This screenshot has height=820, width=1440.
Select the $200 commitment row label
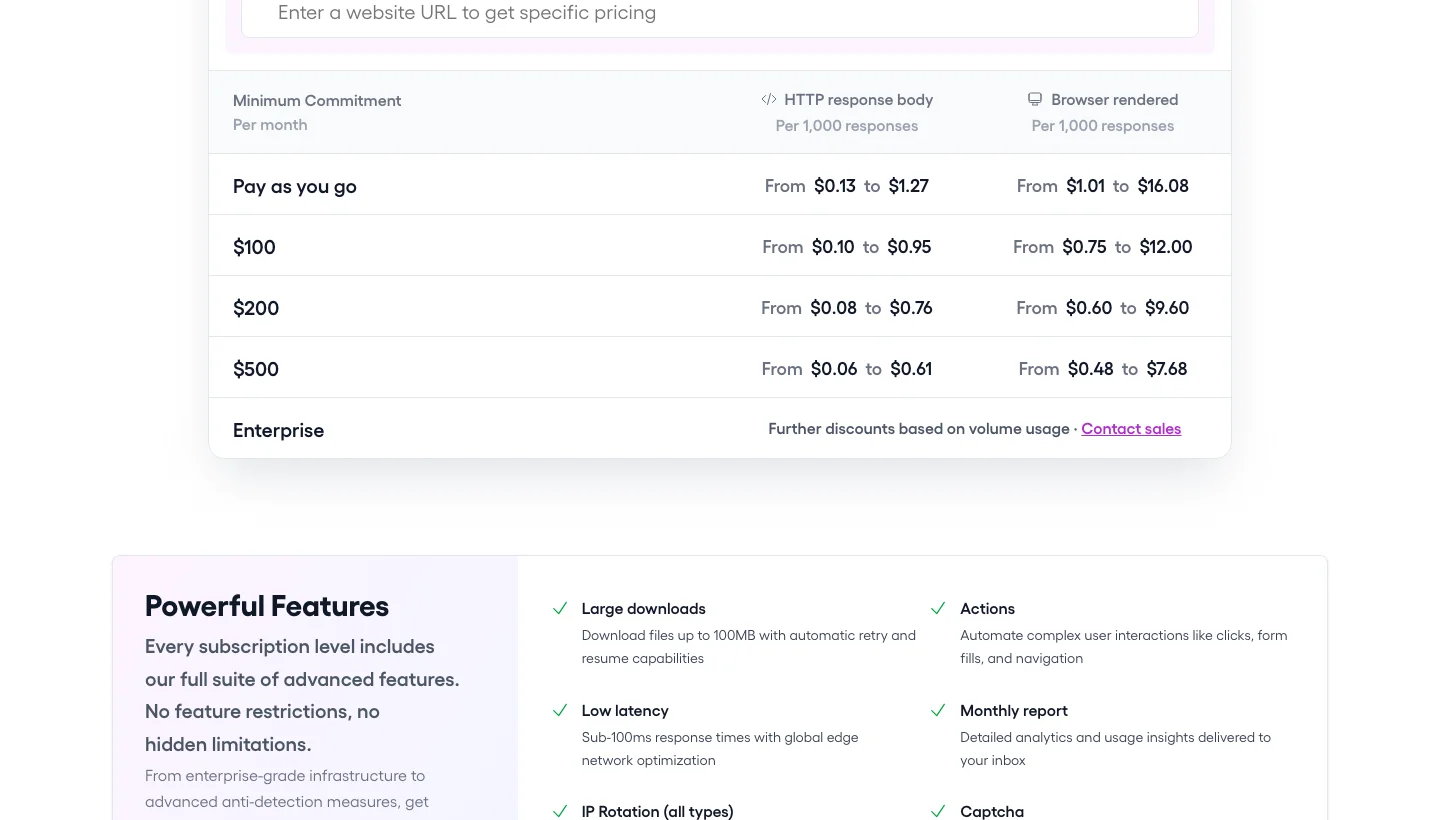256,308
